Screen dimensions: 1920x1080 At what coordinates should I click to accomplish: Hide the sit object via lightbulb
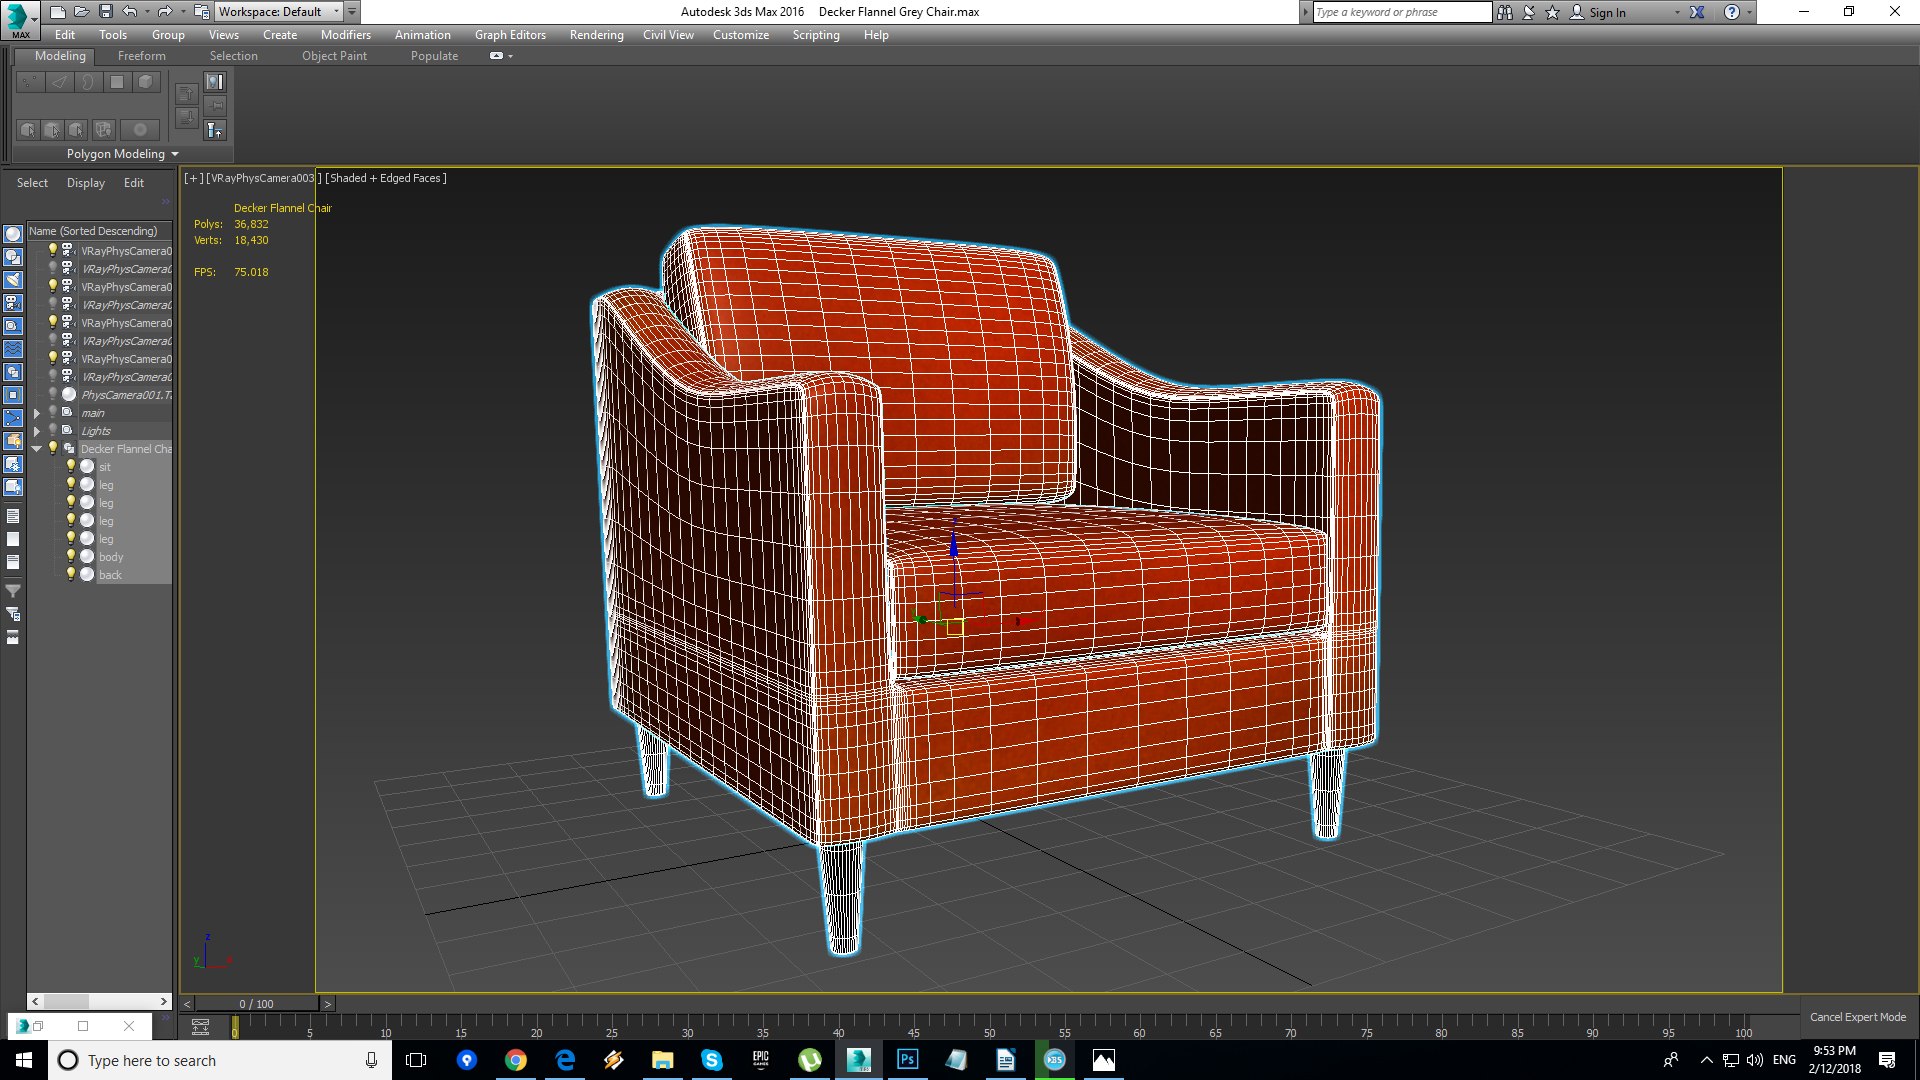[x=71, y=466]
